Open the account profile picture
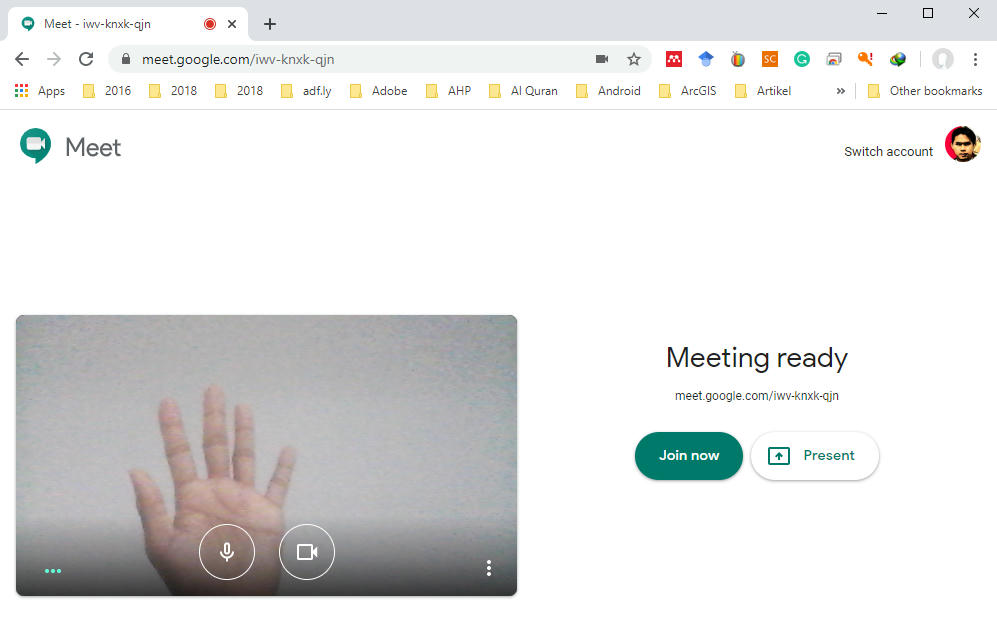This screenshot has height=631, width=997. click(x=962, y=144)
